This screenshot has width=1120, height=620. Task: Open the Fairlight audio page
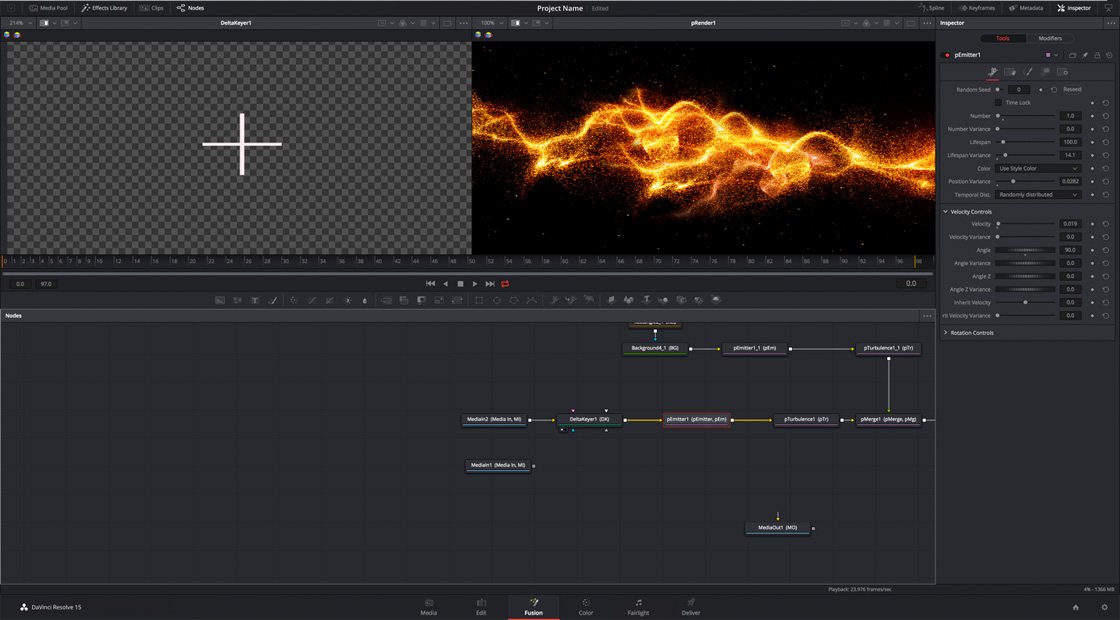pos(637,607)
